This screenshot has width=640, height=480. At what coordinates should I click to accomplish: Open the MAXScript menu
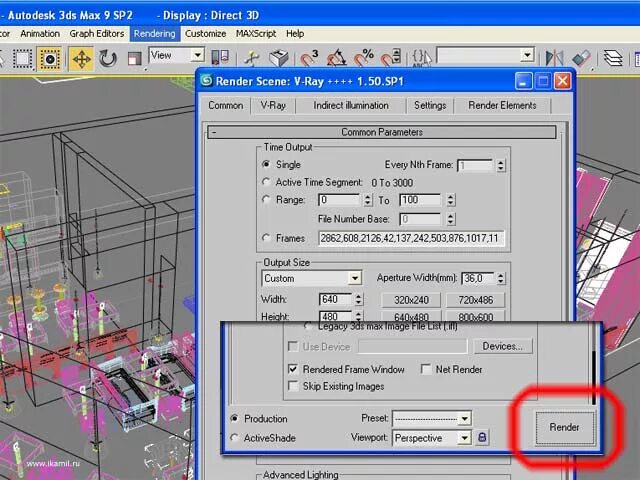(x=256, y=33)
